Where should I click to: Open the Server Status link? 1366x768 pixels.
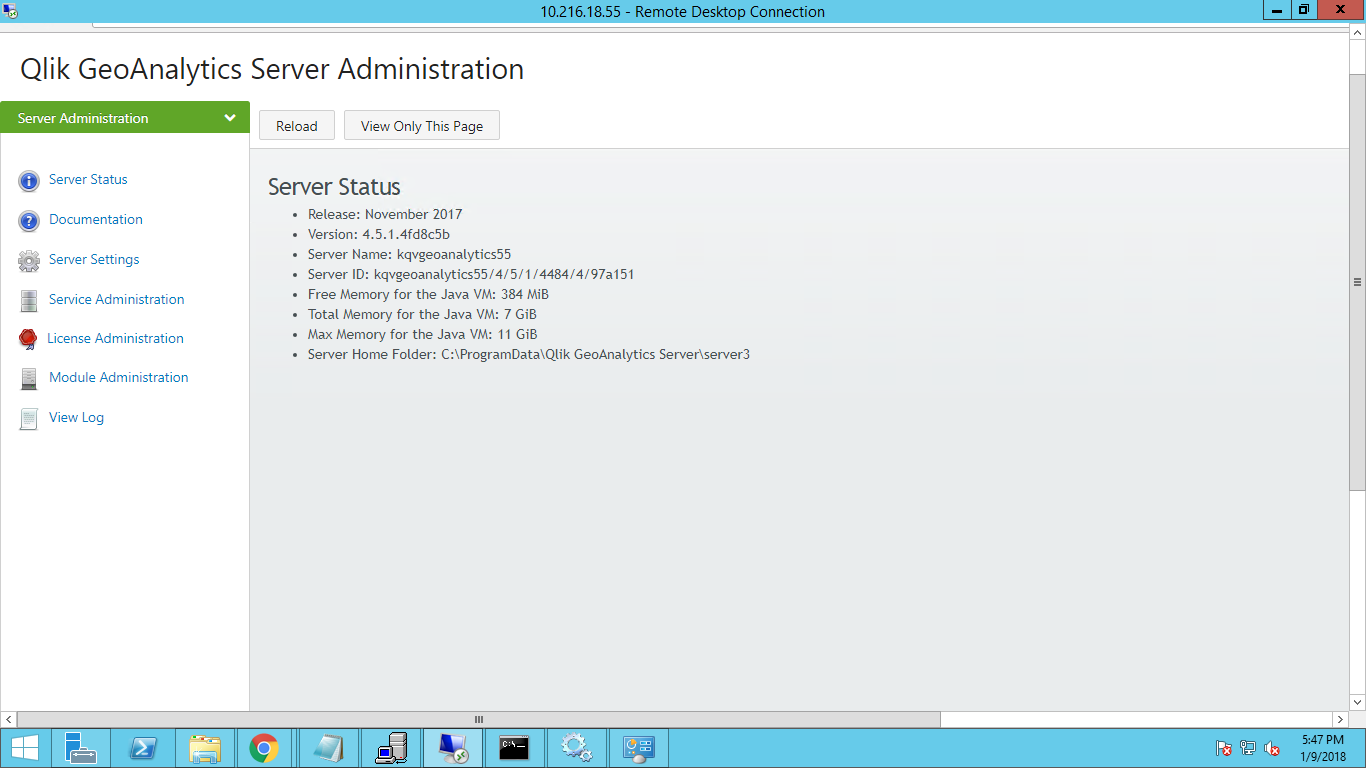[88, 179]
